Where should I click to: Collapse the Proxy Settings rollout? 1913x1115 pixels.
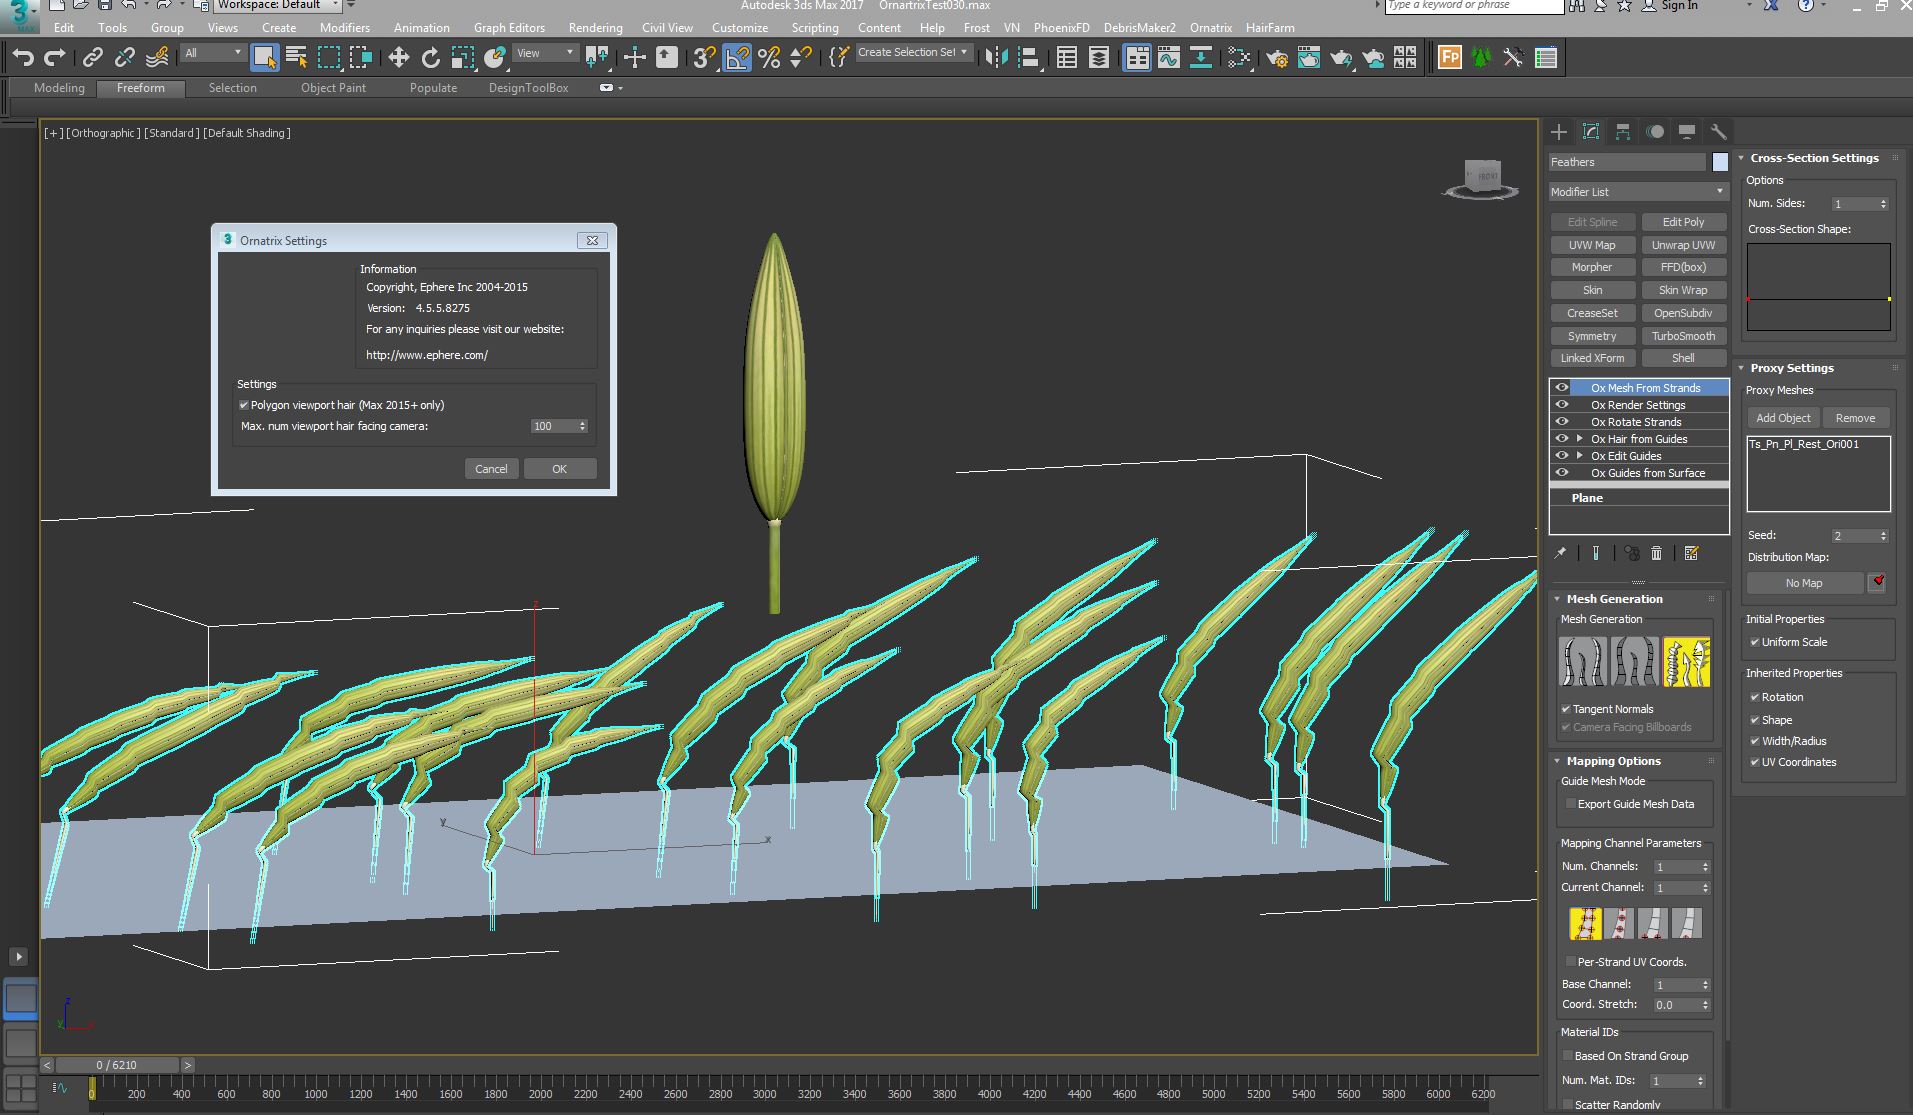tap(1791, 368)
